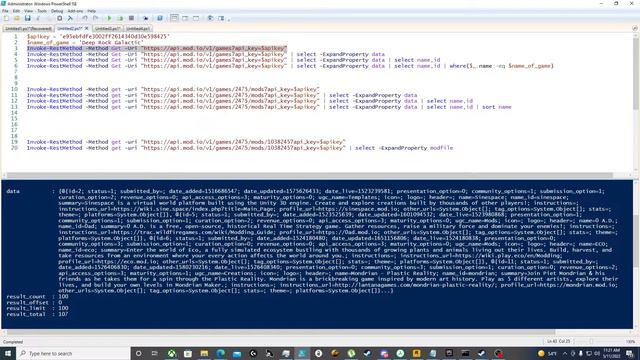Open Task View from the taskbar
The image size is (640, 360).
point(155,353)
